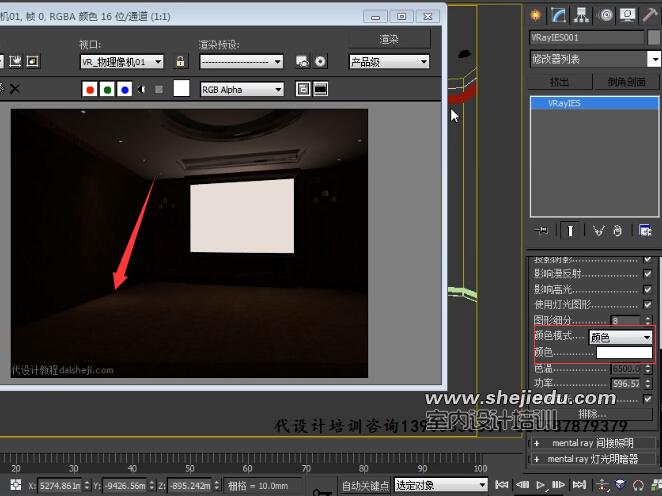Click the white 颜色 color swatch
The image size is (662, 496).
coord(623,353)
